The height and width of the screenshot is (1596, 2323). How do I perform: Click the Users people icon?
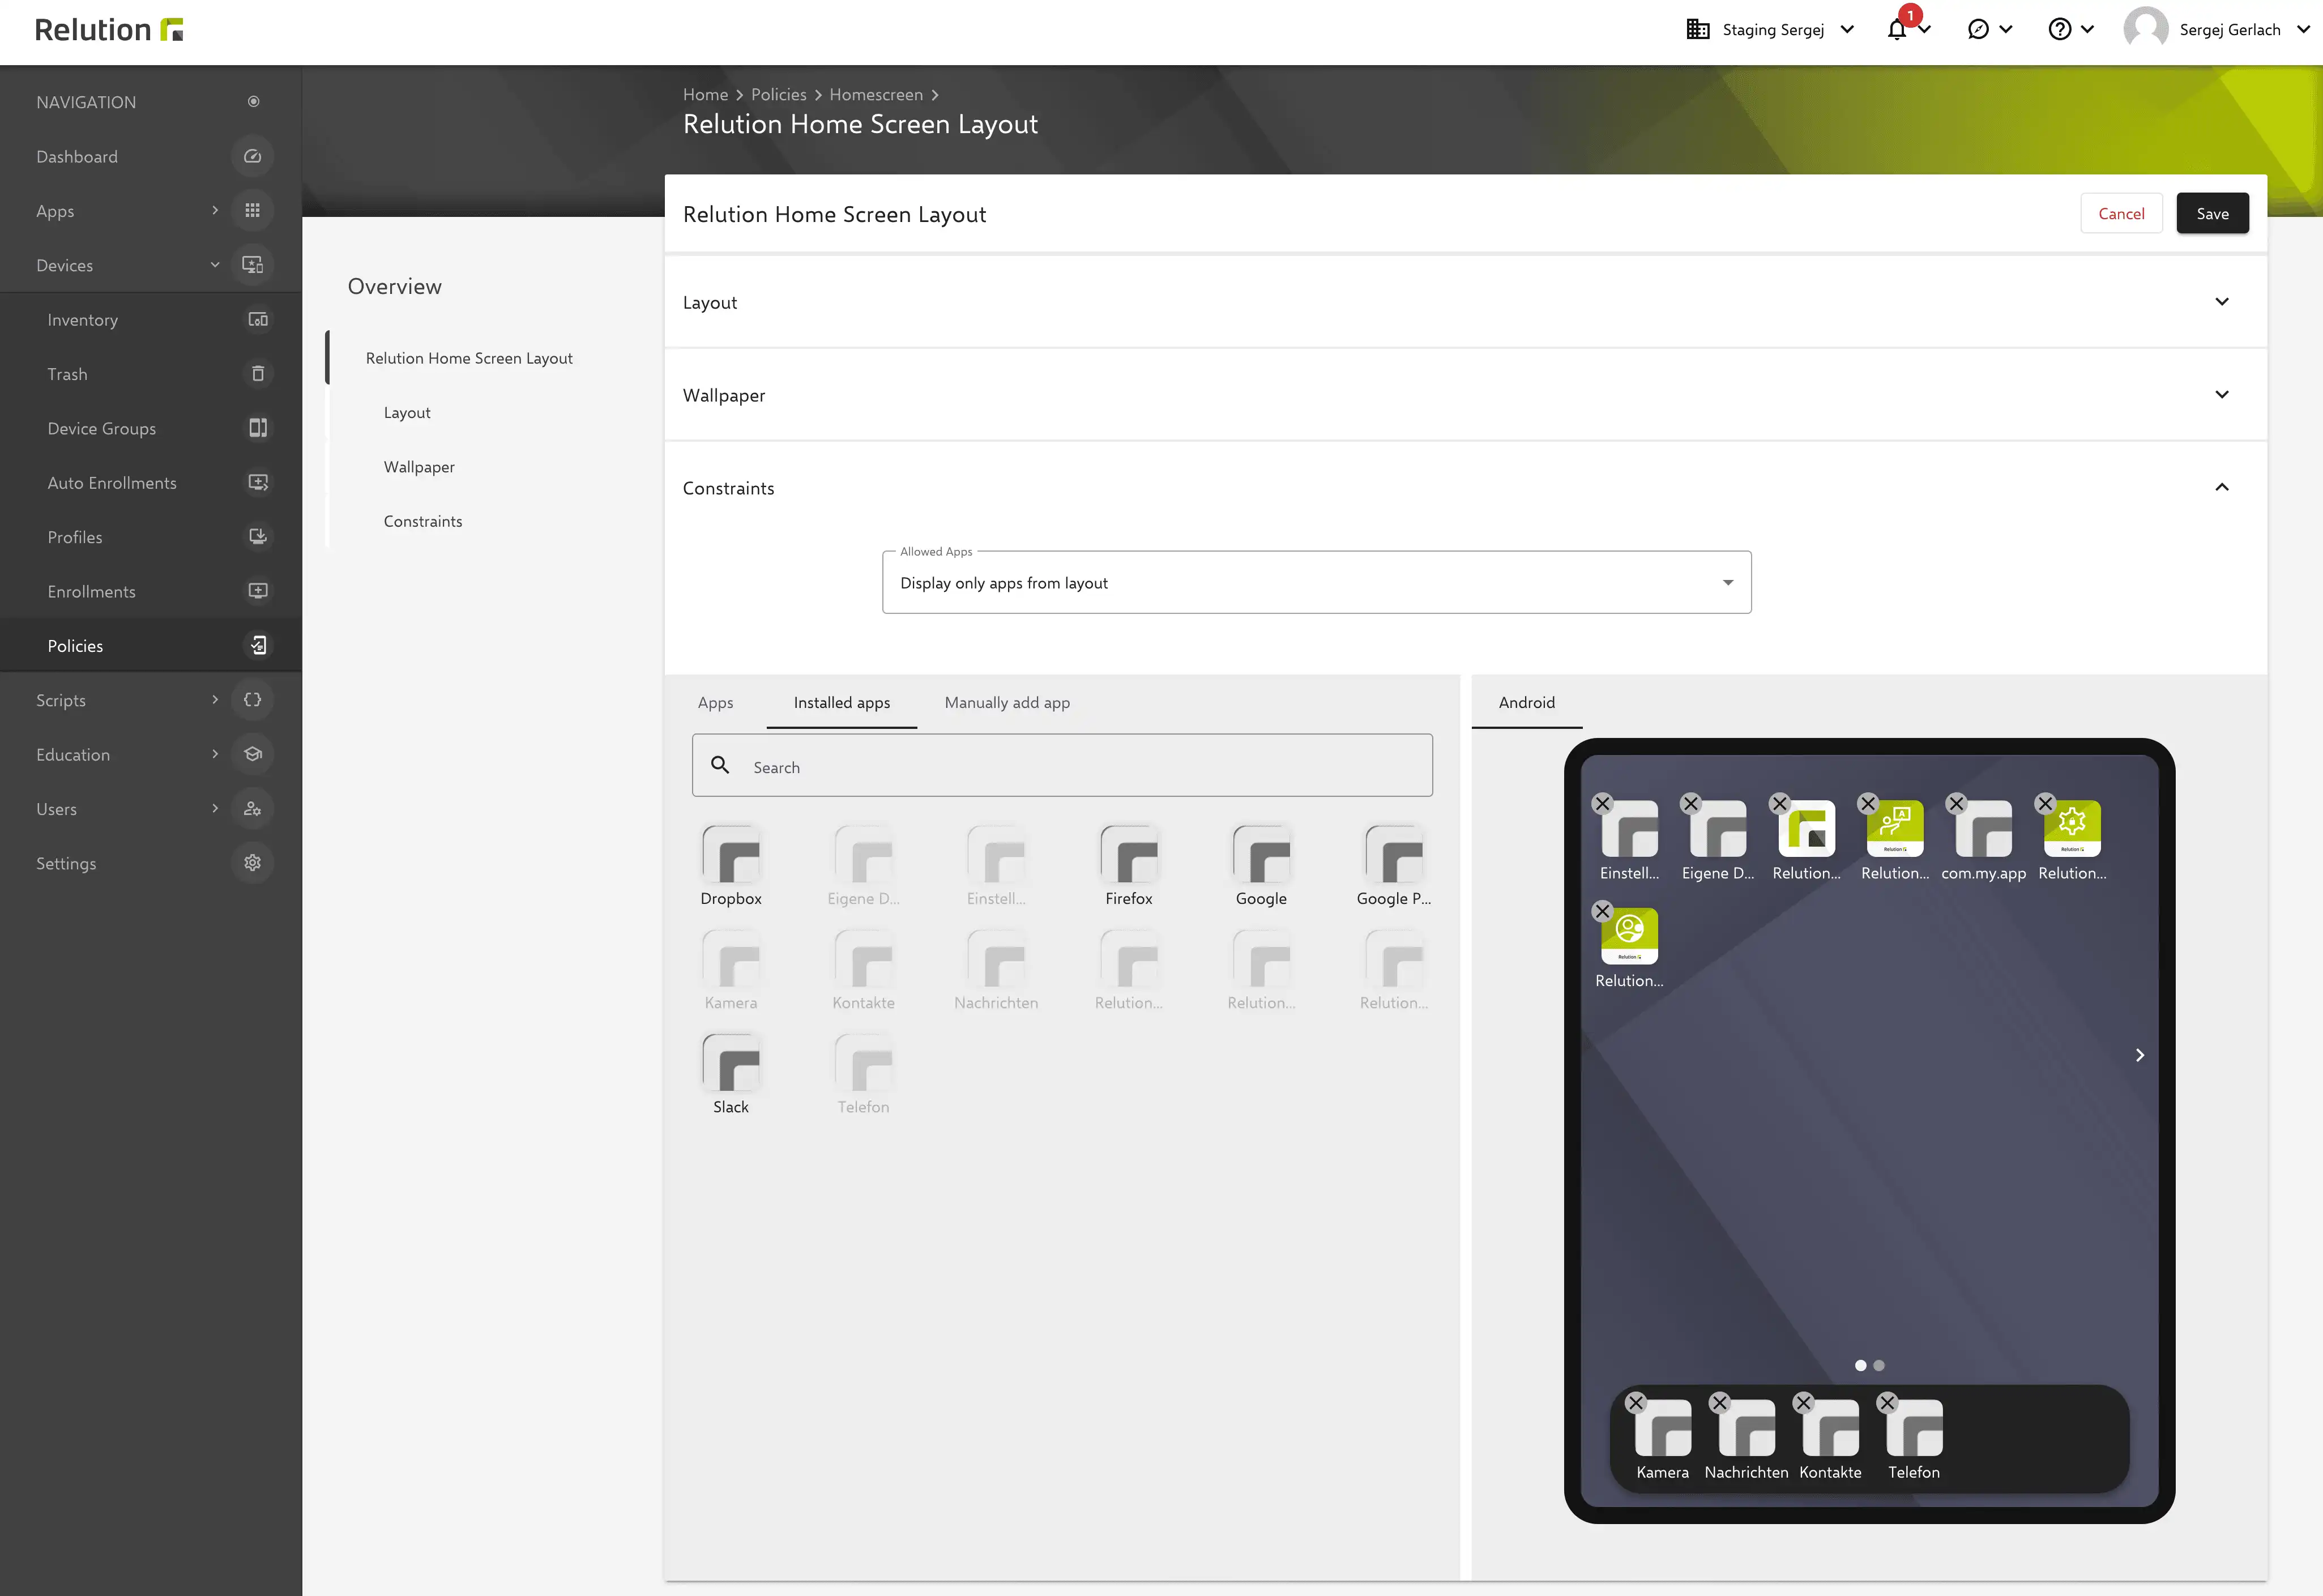pyautogui.click(x=252, y=808)
